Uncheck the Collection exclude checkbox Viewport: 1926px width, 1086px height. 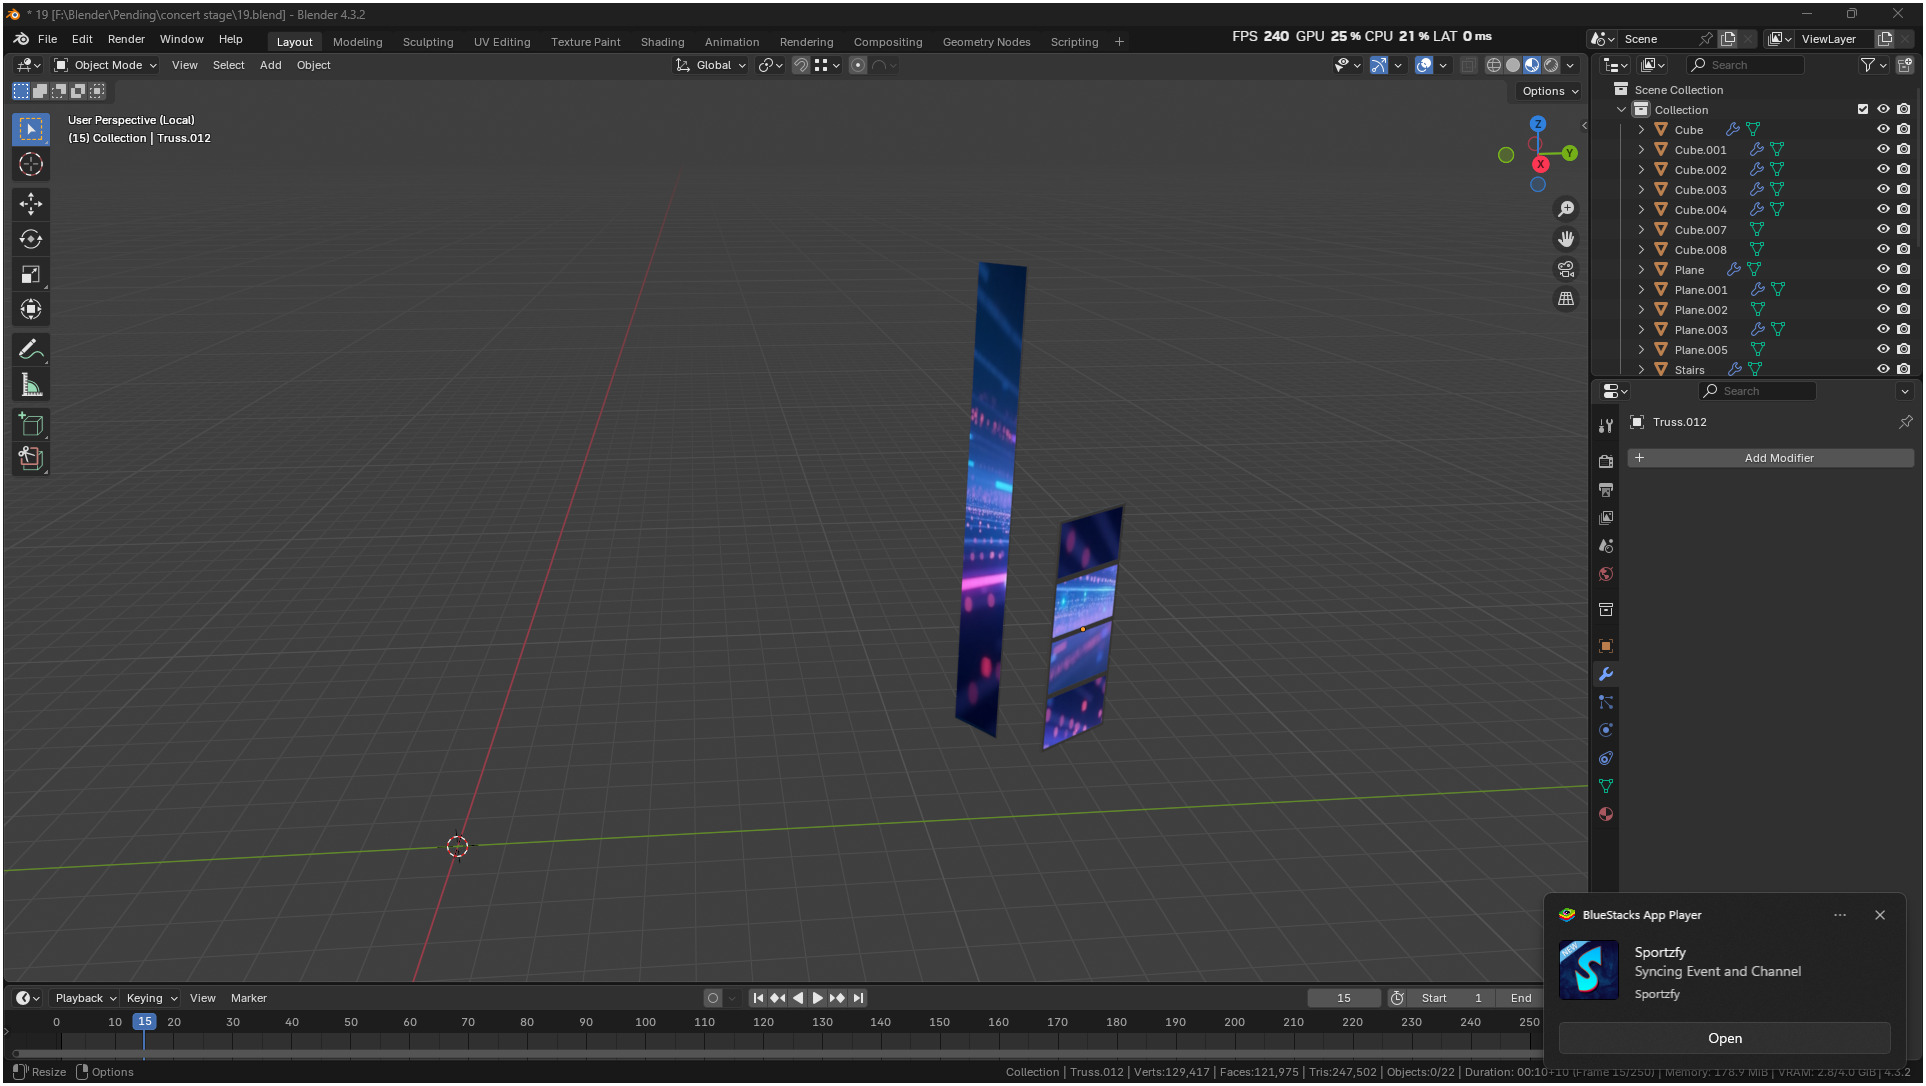pyautogui.click(x=1863, y=110)
